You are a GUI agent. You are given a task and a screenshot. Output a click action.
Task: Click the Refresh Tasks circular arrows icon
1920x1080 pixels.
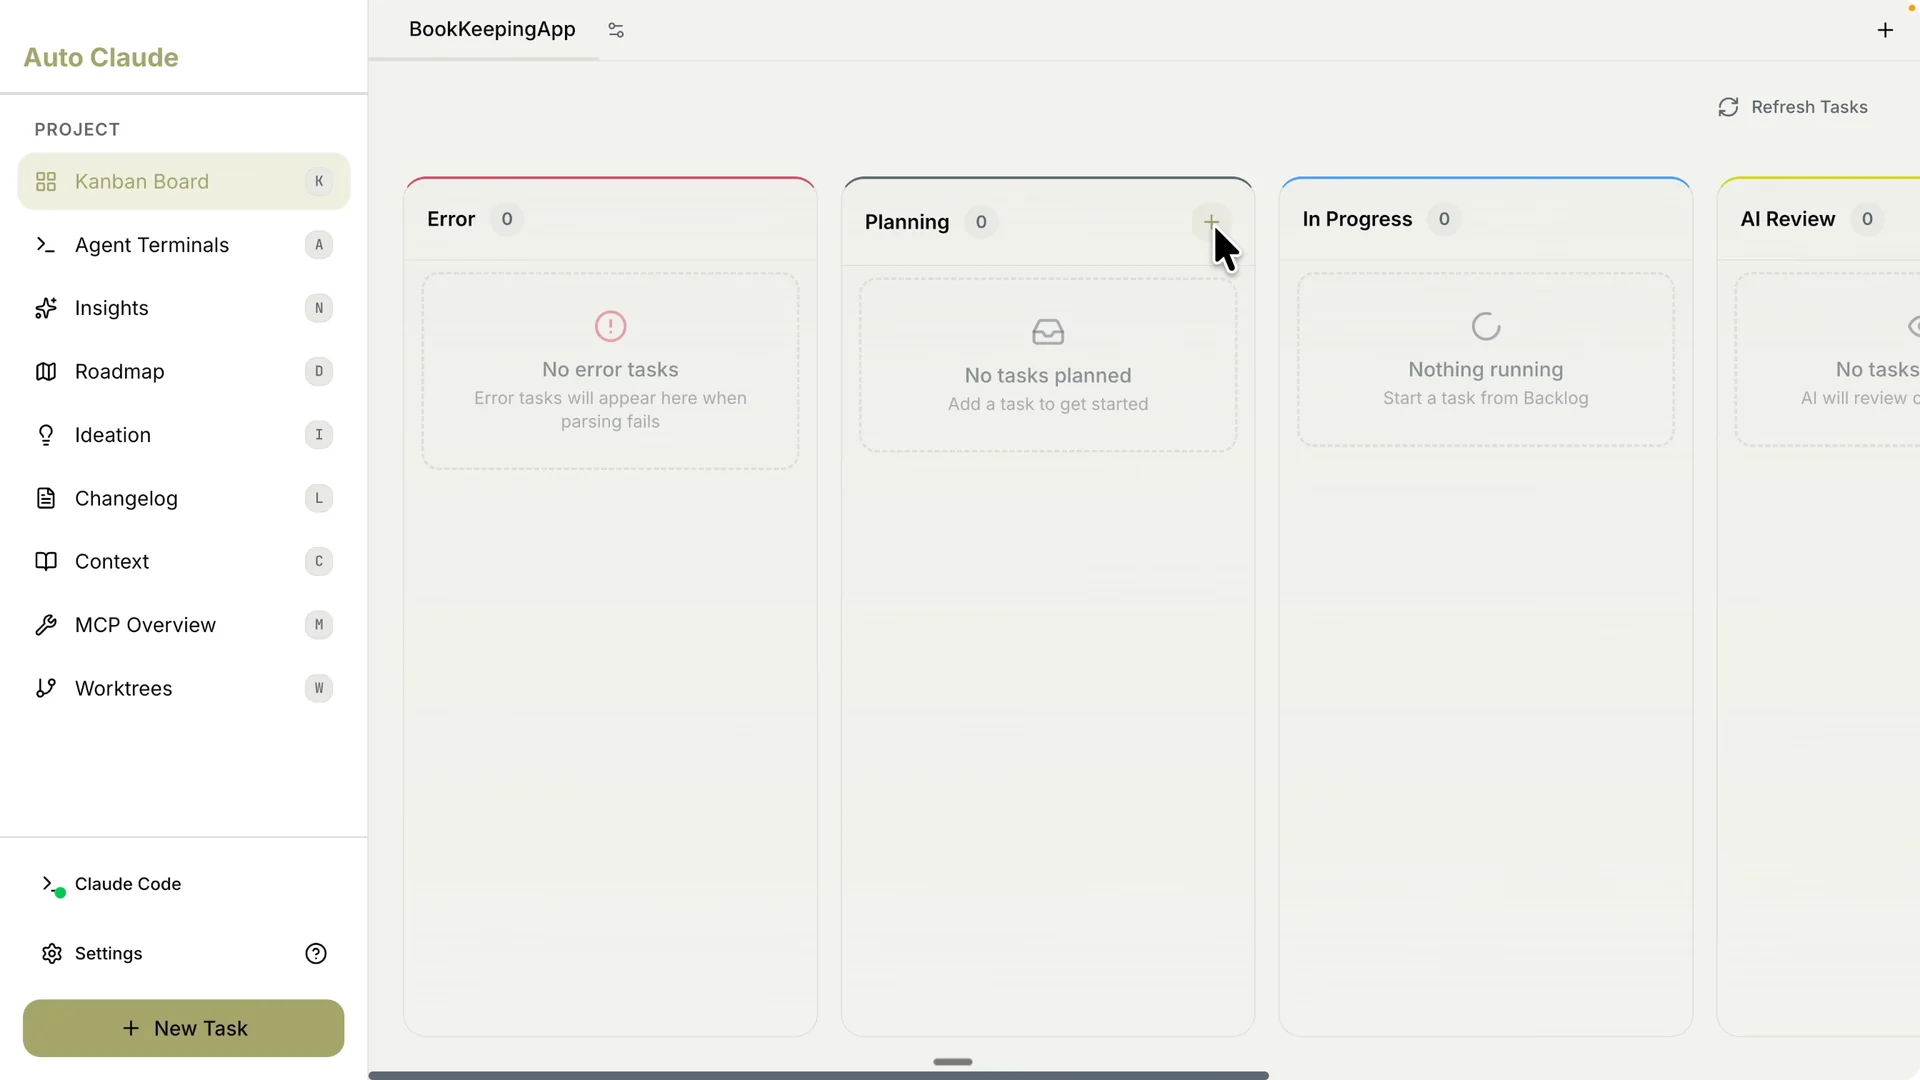1728,107
